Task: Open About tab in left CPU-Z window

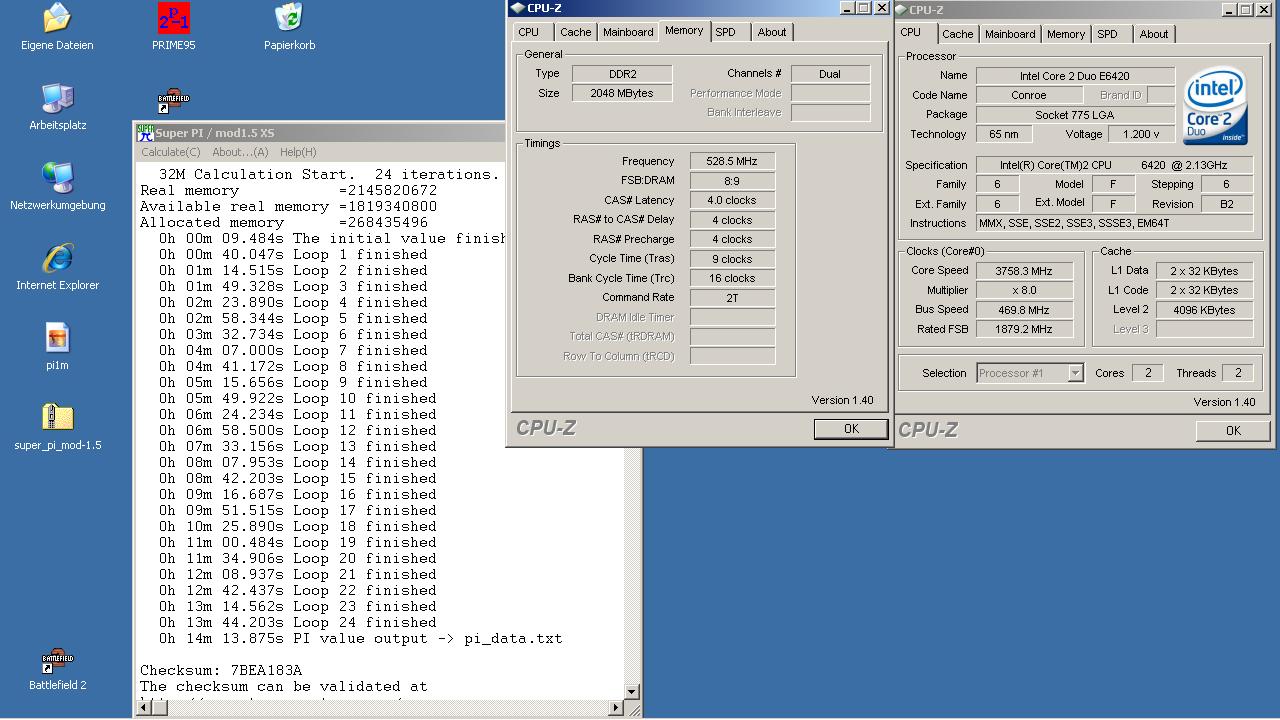Action: [x=772, y=32]
